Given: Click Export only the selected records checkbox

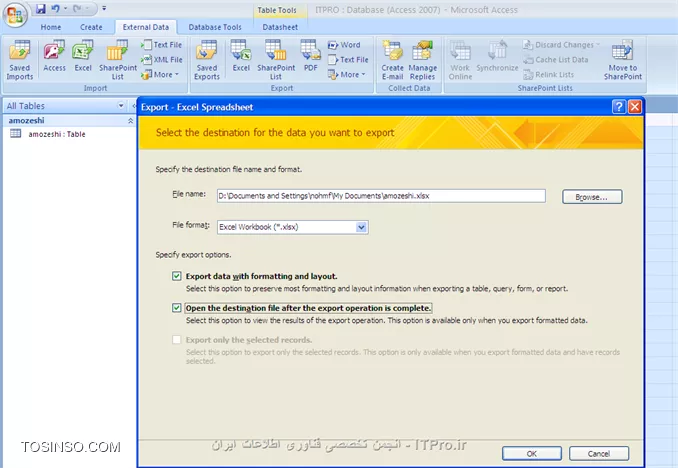Looking at the screenshot, I should tap(176, 340).
